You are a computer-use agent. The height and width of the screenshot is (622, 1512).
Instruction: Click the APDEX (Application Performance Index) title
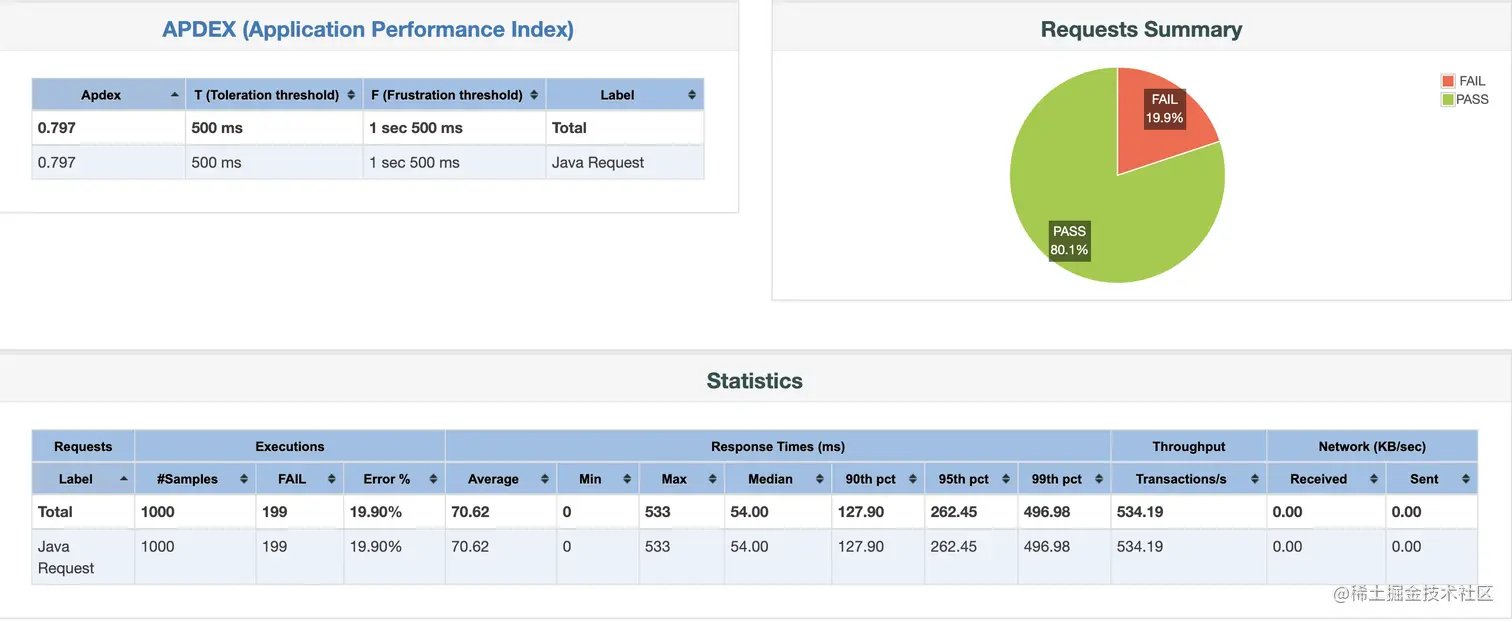(368, 29)
